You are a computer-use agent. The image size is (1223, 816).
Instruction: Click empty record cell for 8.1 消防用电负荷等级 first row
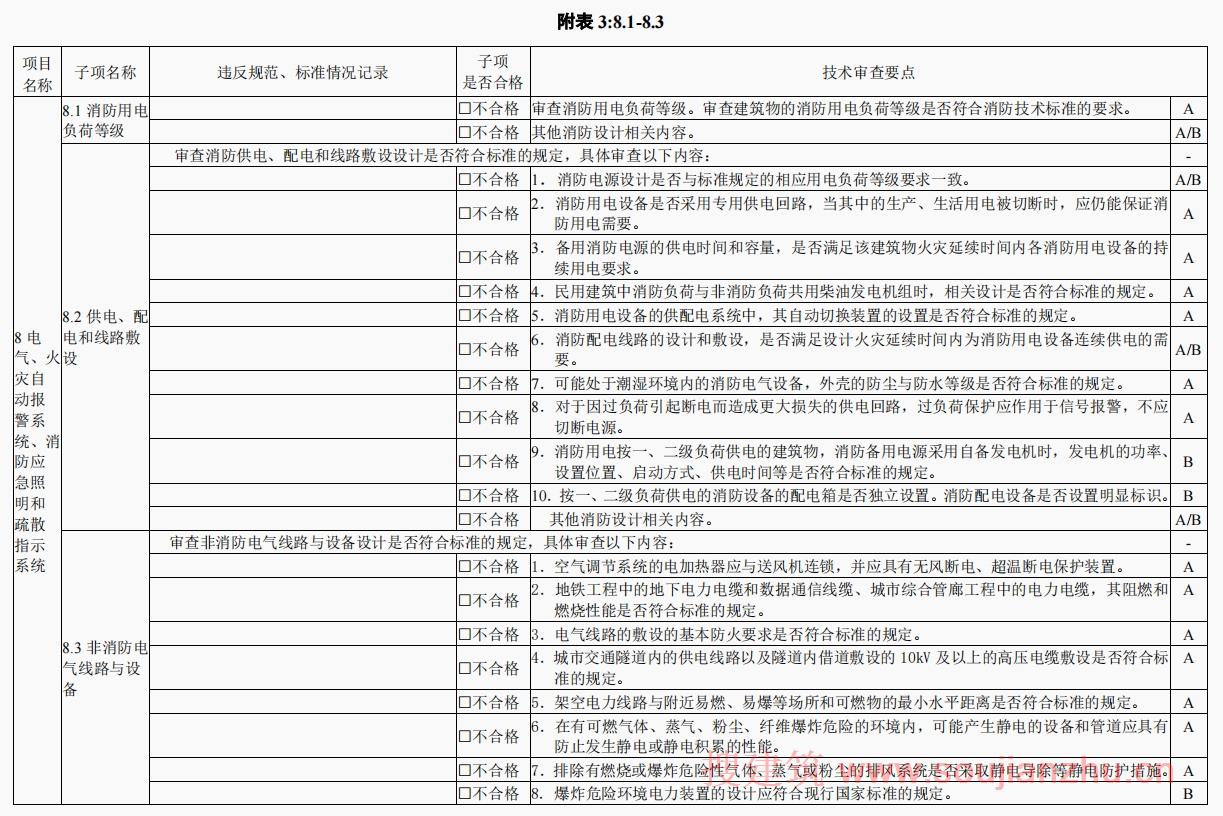(303, 109)
